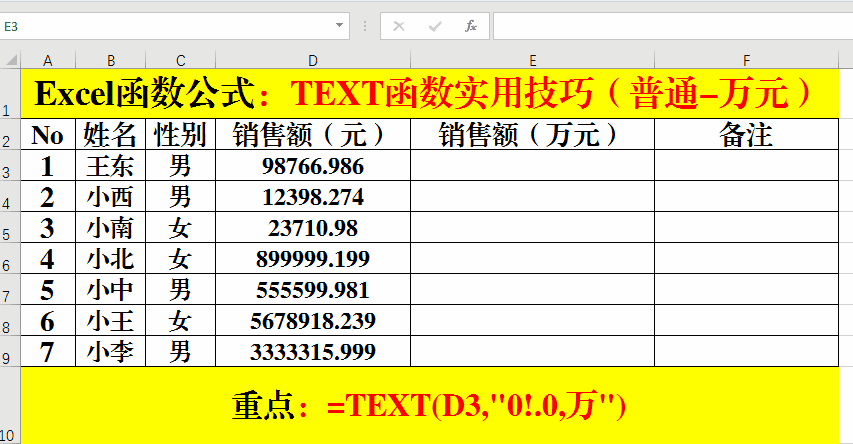Select empty 备注 cell in 小西's row

click(x=746, y=196)
